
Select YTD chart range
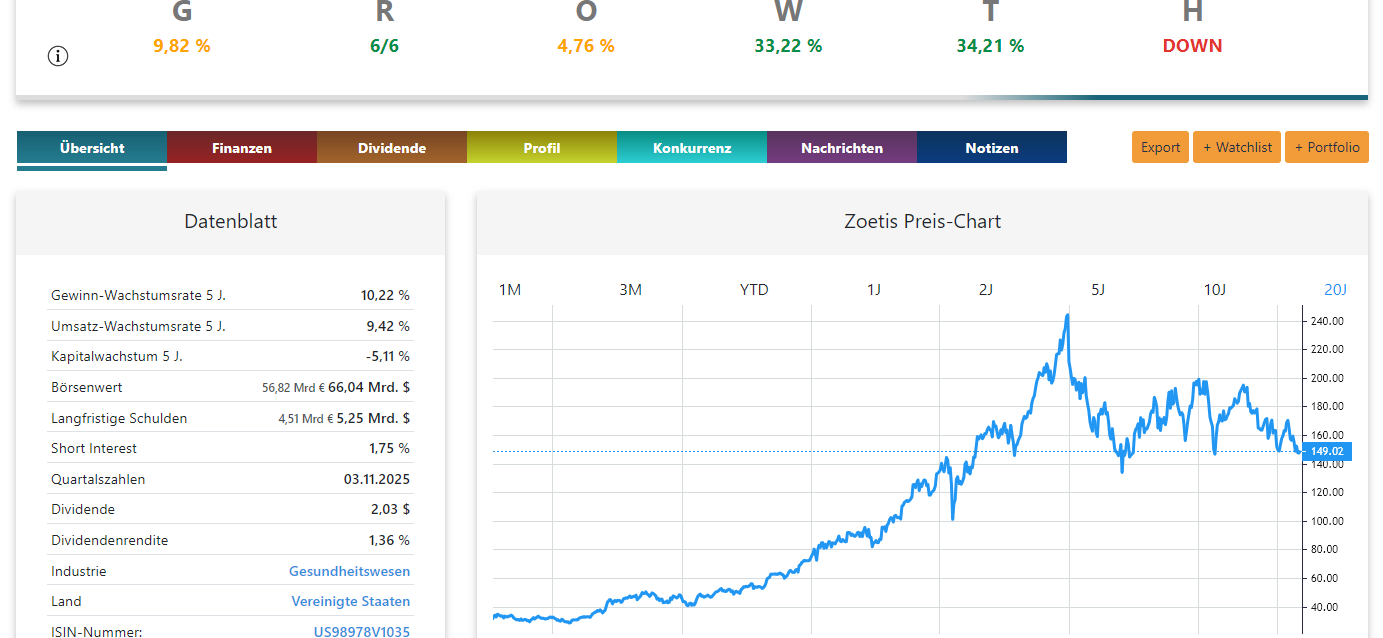(x=754, y=290)
